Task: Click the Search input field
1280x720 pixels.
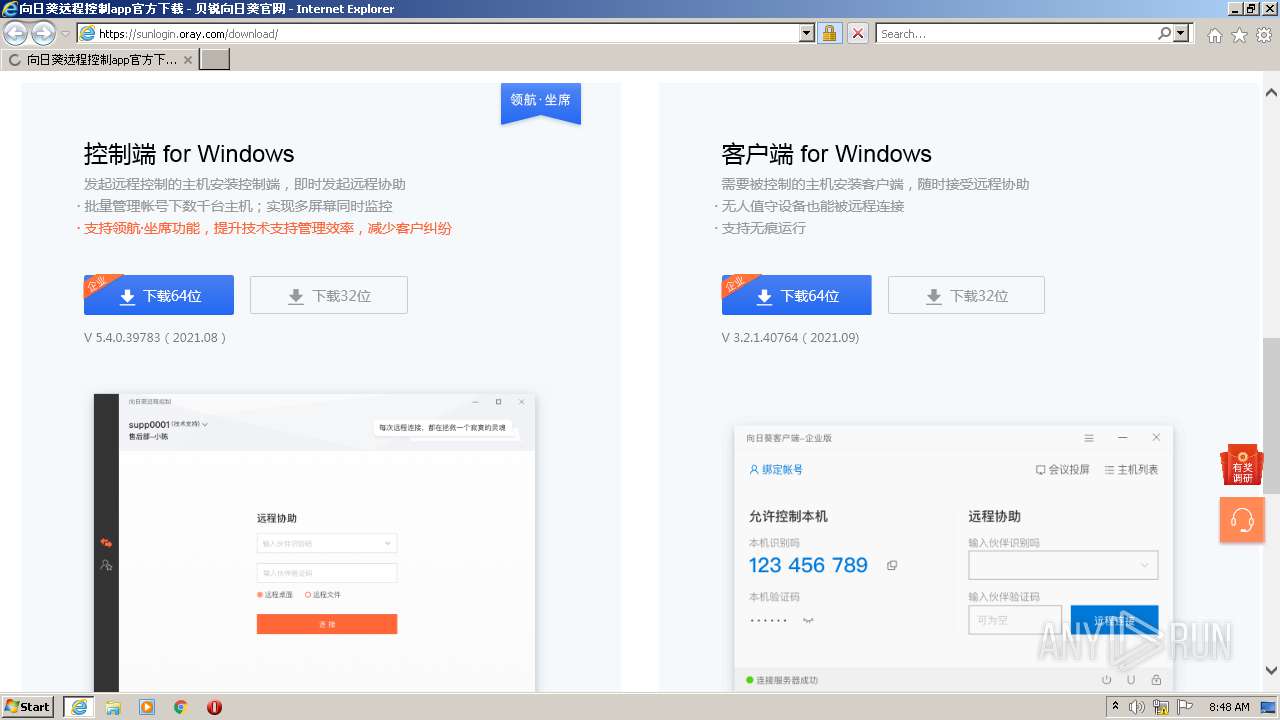Action: click(x=1016, y=33)
